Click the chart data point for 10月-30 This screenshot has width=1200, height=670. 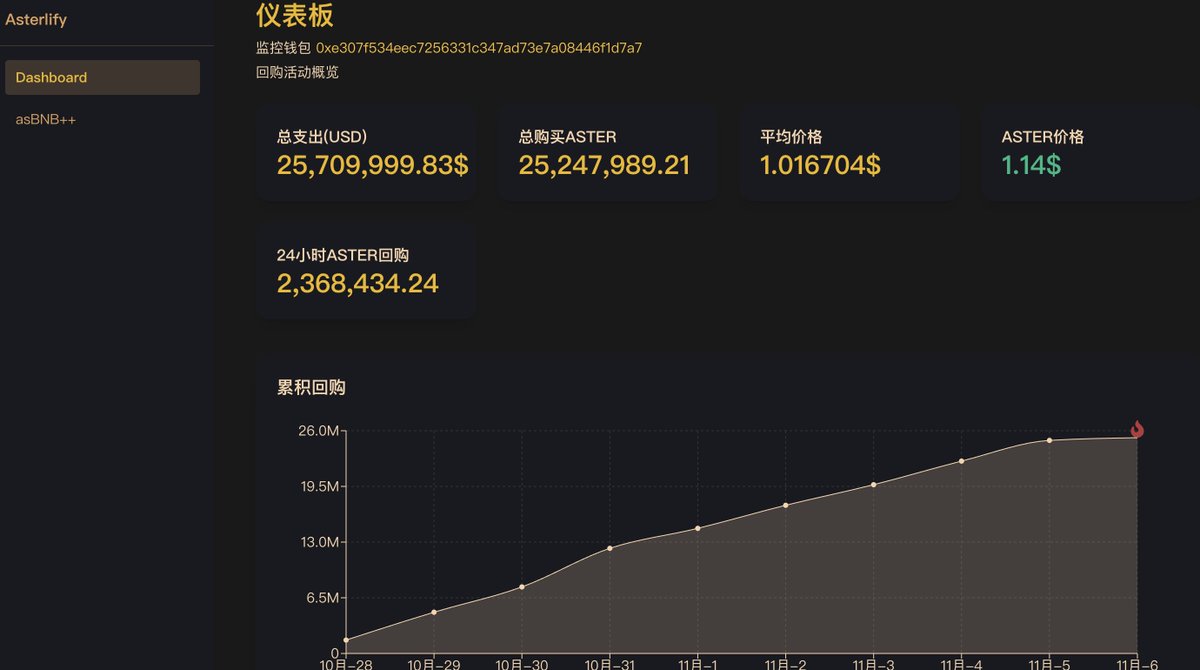click(522, 587)
